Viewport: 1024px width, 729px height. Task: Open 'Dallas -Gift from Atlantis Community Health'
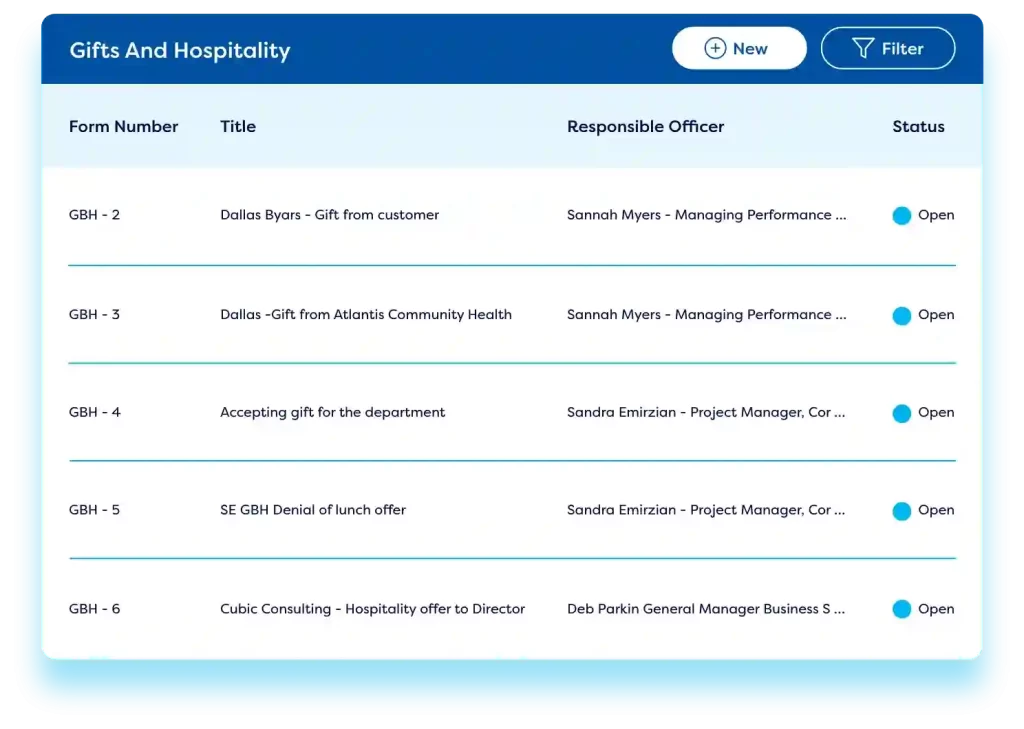click(x=366, y=315)
